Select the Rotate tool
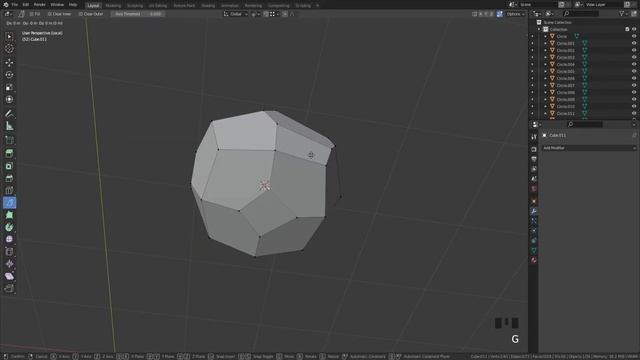This screenshot has width=640, height=360. pos(9,75)
